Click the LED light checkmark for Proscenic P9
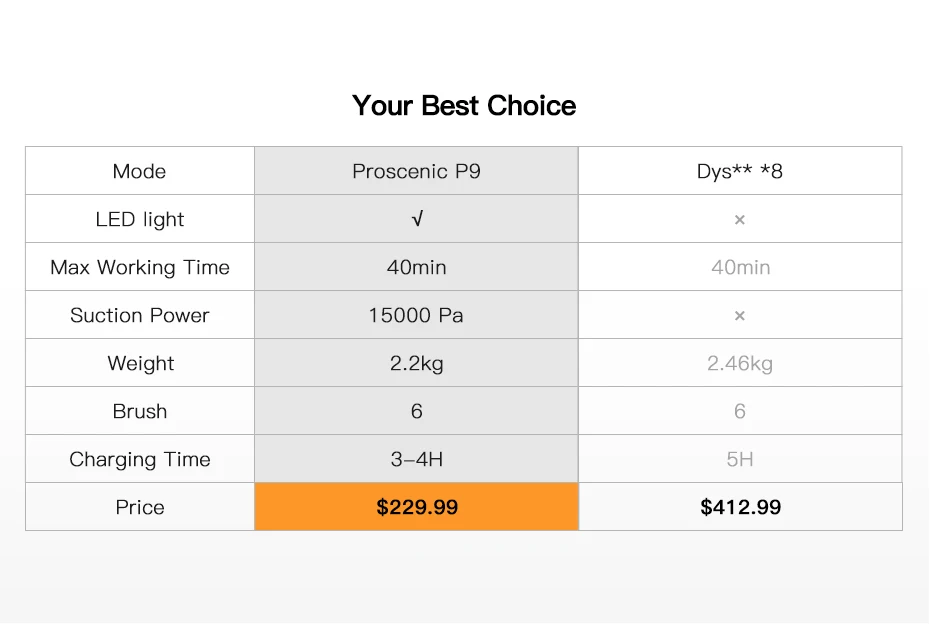Screen dimensions: 930x624 [x=417, y=219]
